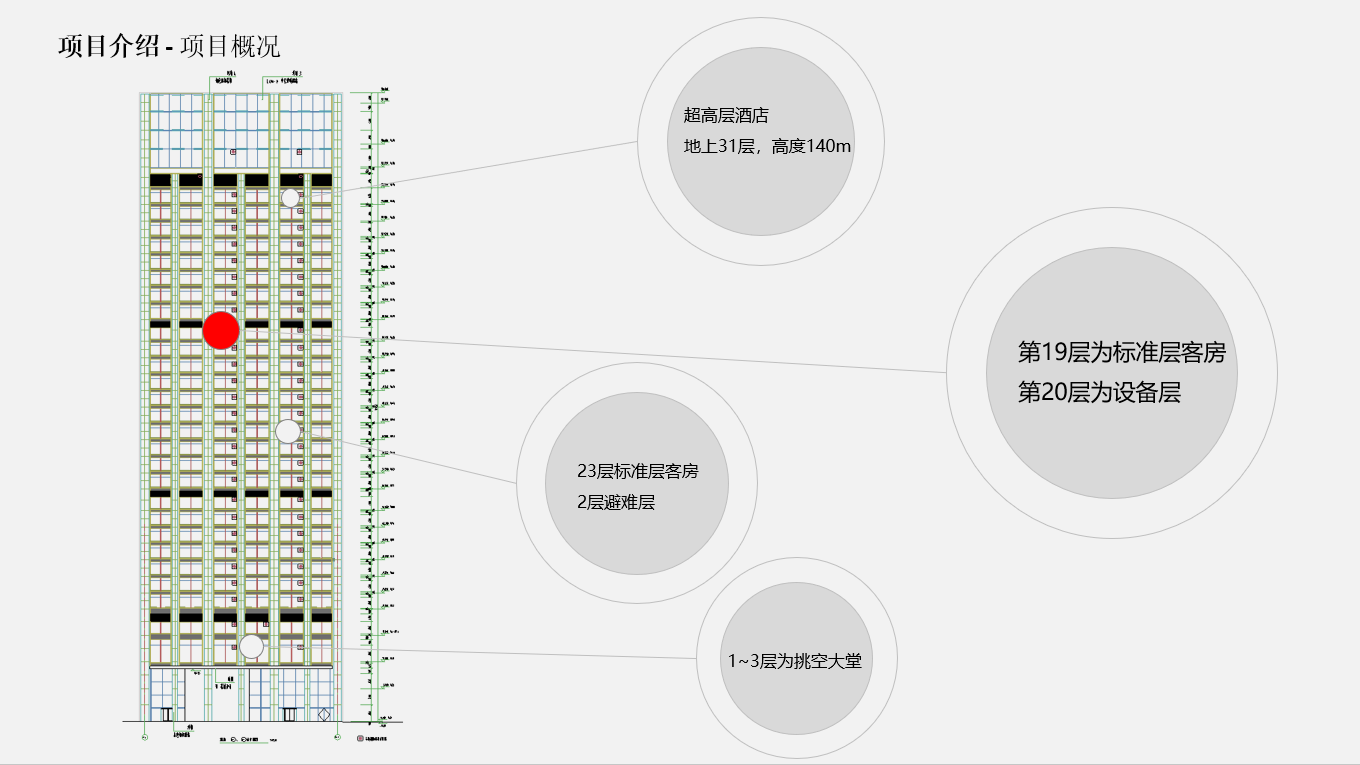1360x765 pixels.
Task: Click the red circle marker on the building
Action: 221,330
